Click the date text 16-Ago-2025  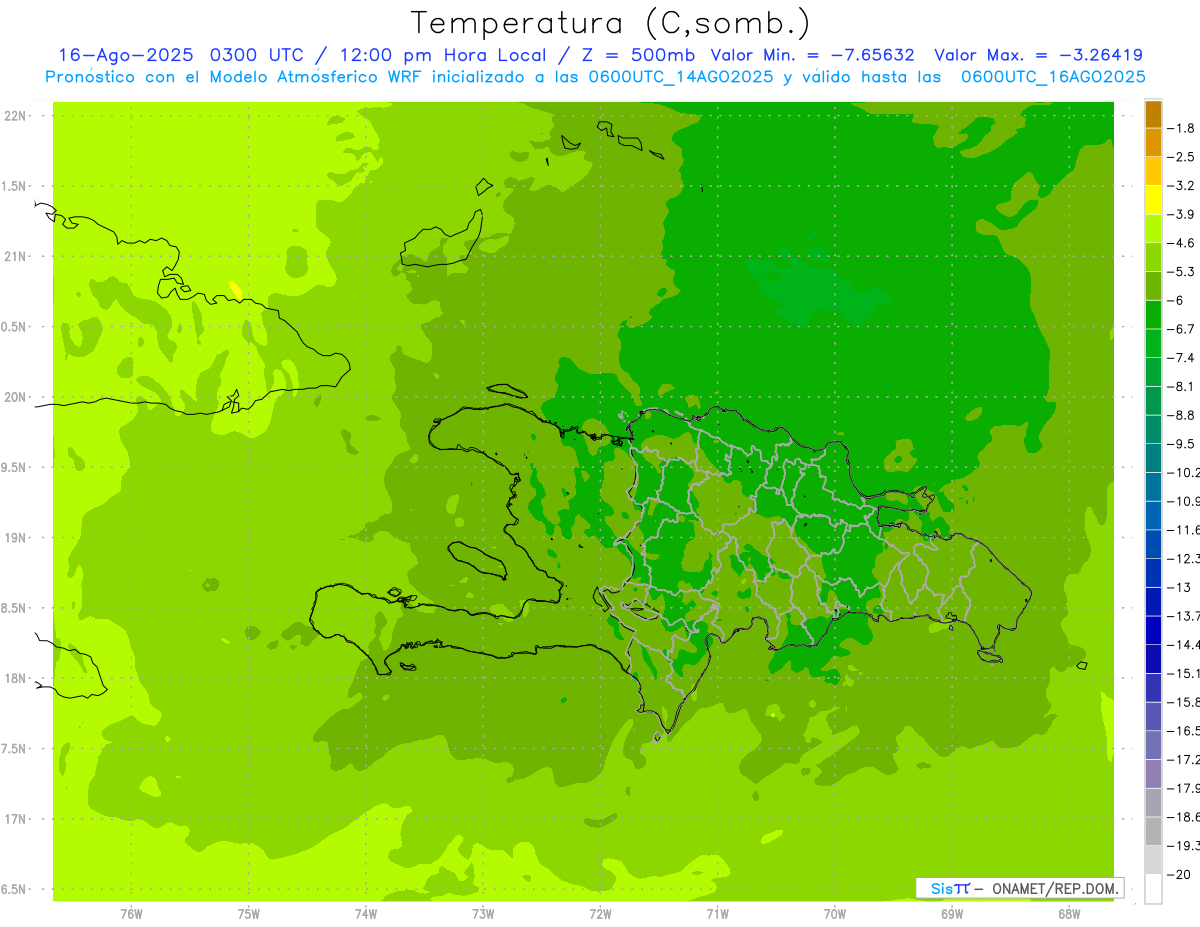point(126,55)
